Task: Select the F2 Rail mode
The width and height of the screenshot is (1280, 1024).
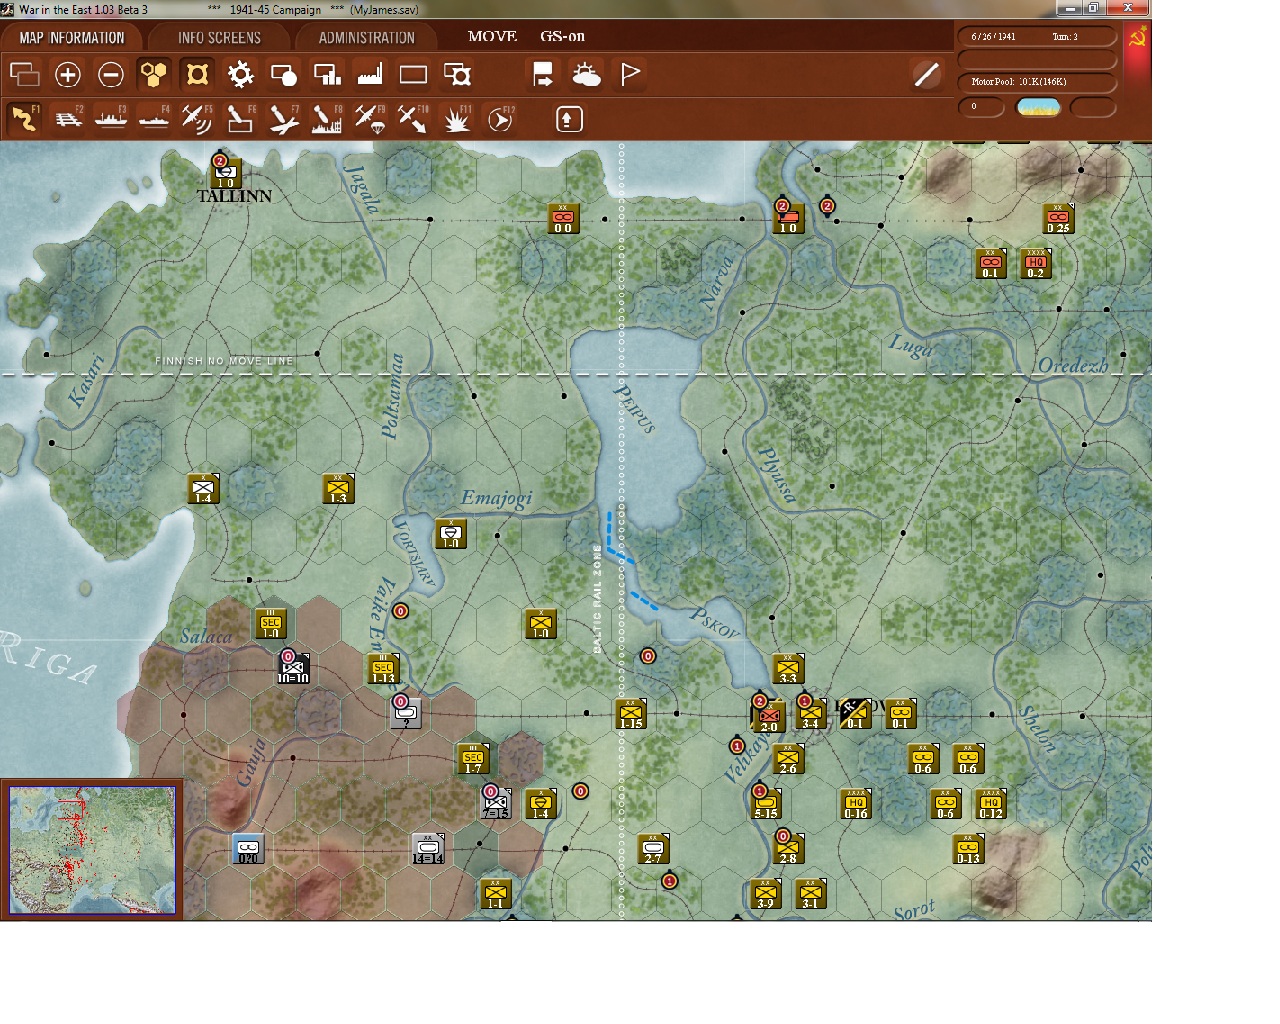Action: pos(67,118)
